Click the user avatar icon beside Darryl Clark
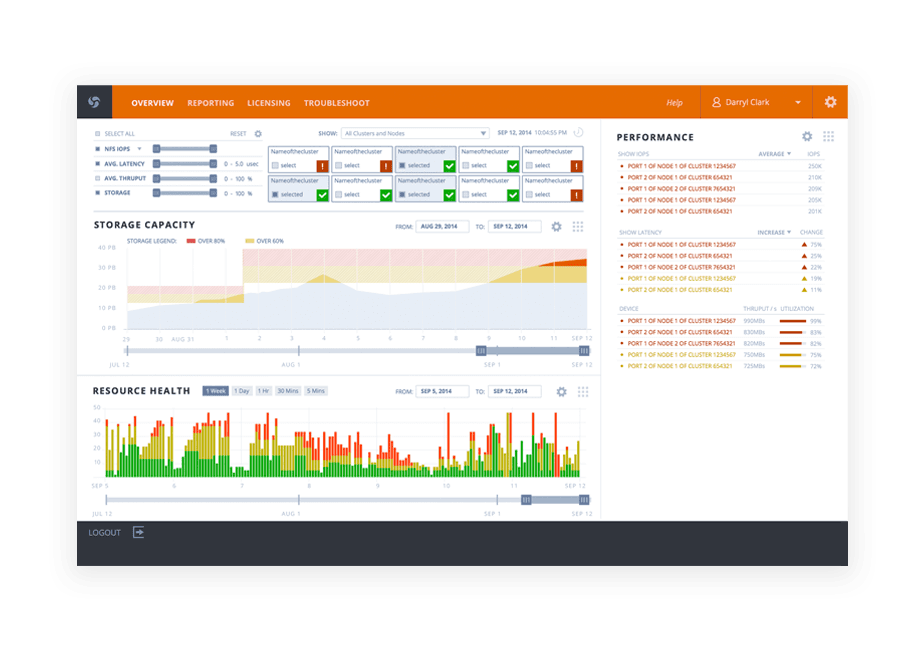Screen dimensions: 924x650 pos(716,103)
